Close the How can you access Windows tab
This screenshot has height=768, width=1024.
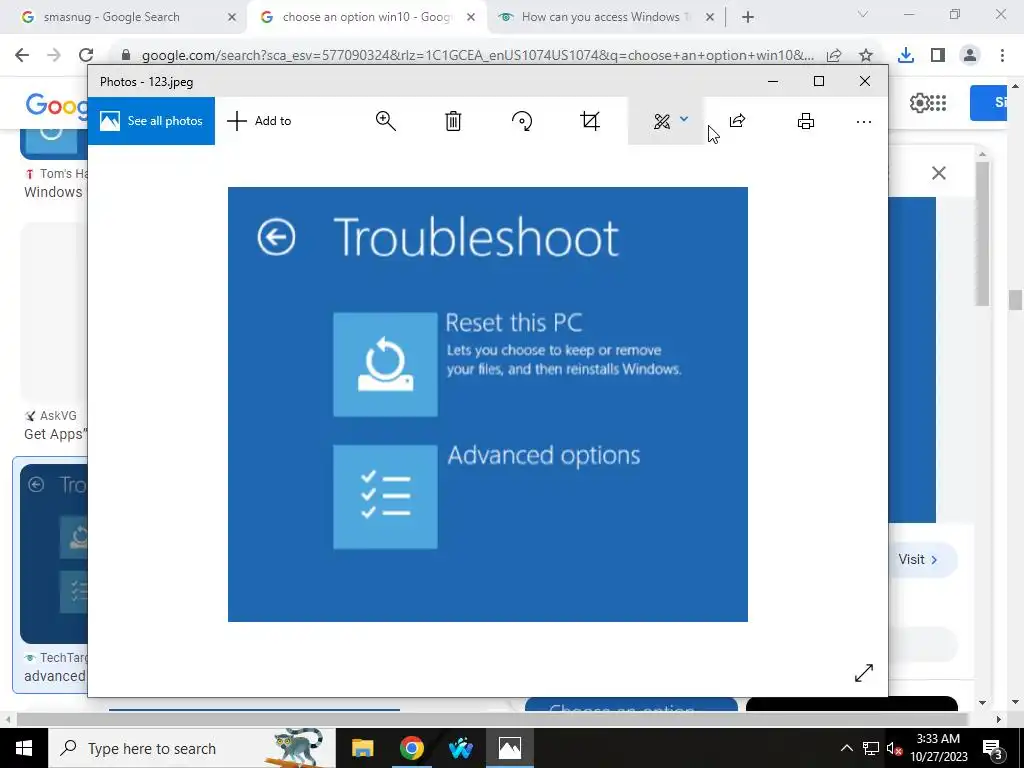coord(710,18)
